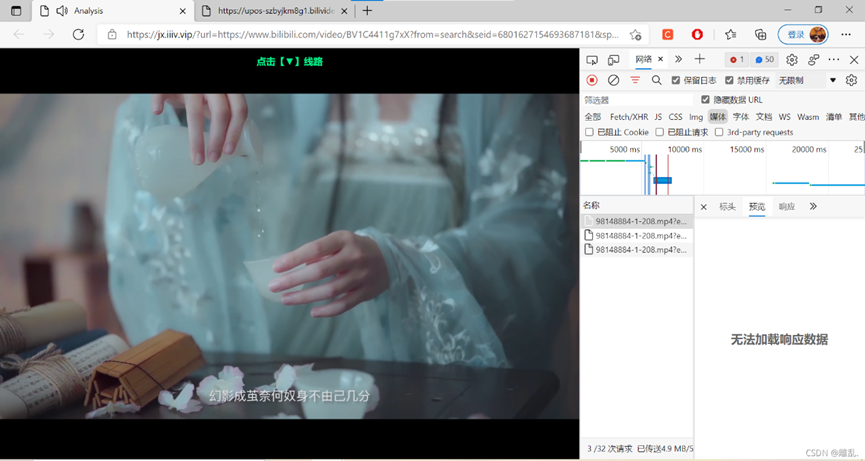Search the network requests
This screenshot has height=461, width=865.
pyautogui.click(x=656, y=80)
